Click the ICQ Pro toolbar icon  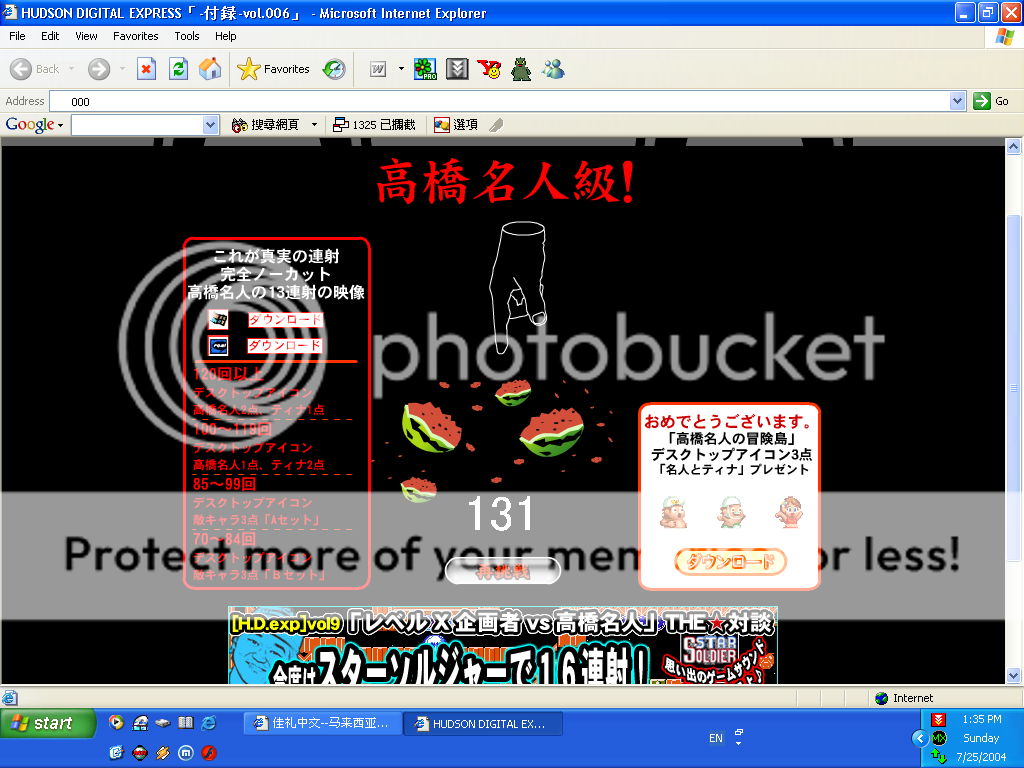click(425, 69)
